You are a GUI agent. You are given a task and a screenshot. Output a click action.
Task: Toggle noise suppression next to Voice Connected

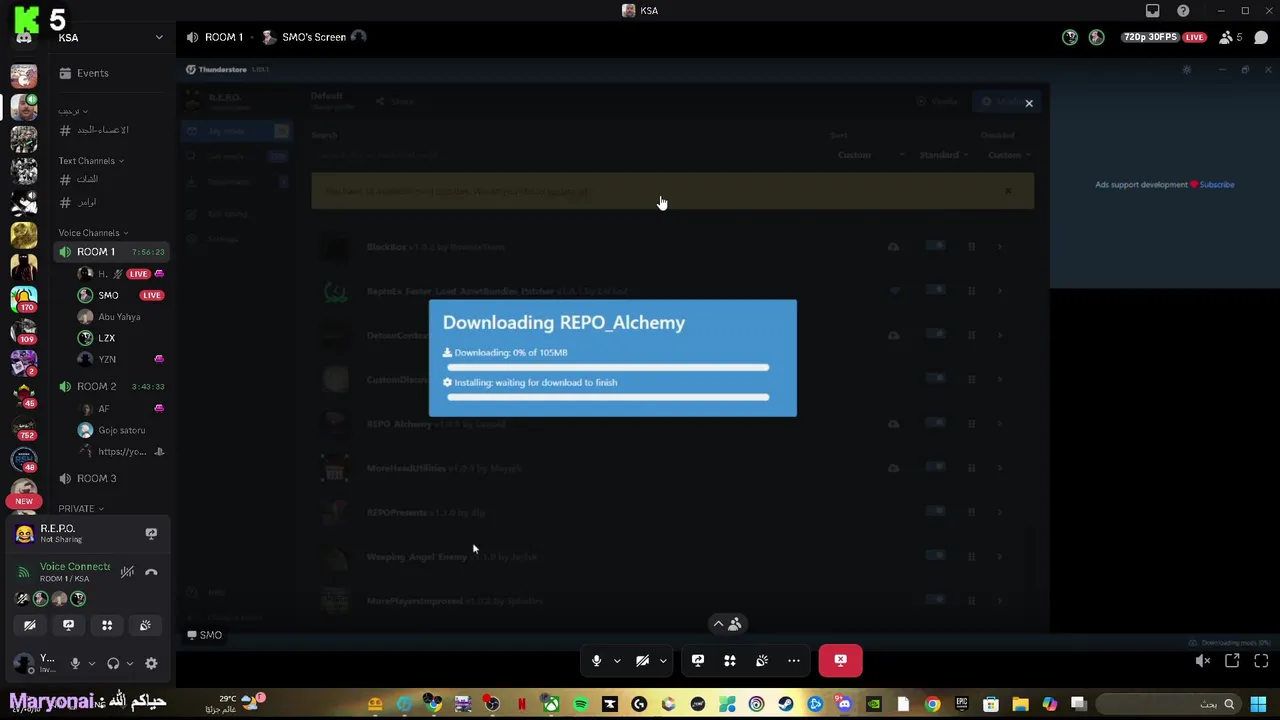pyautogui.click(x=127, y=573)
